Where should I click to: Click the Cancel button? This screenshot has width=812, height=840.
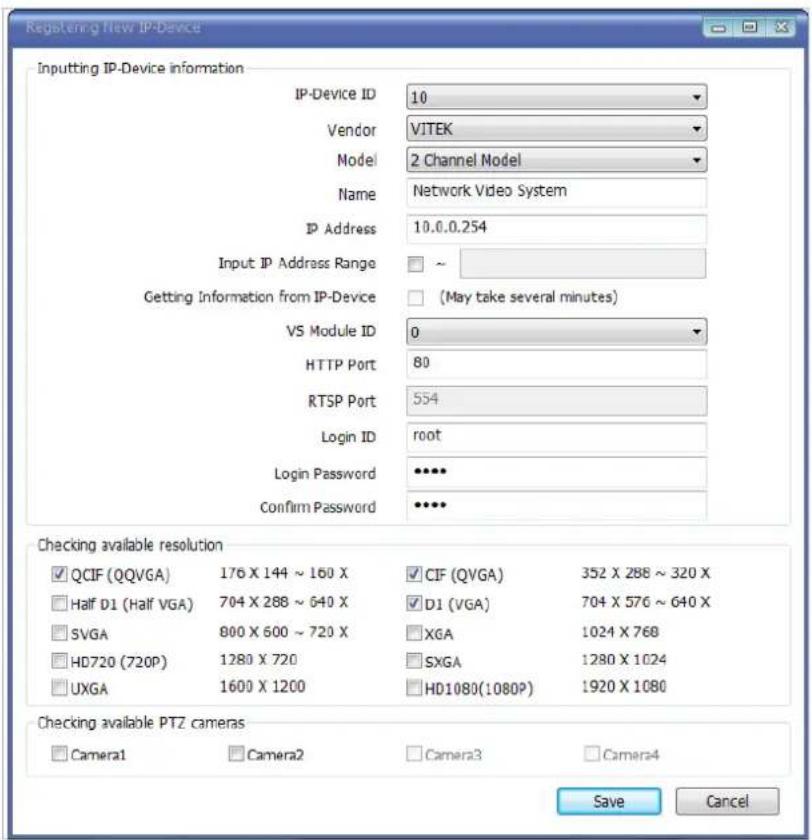click(x=727, y=801)
